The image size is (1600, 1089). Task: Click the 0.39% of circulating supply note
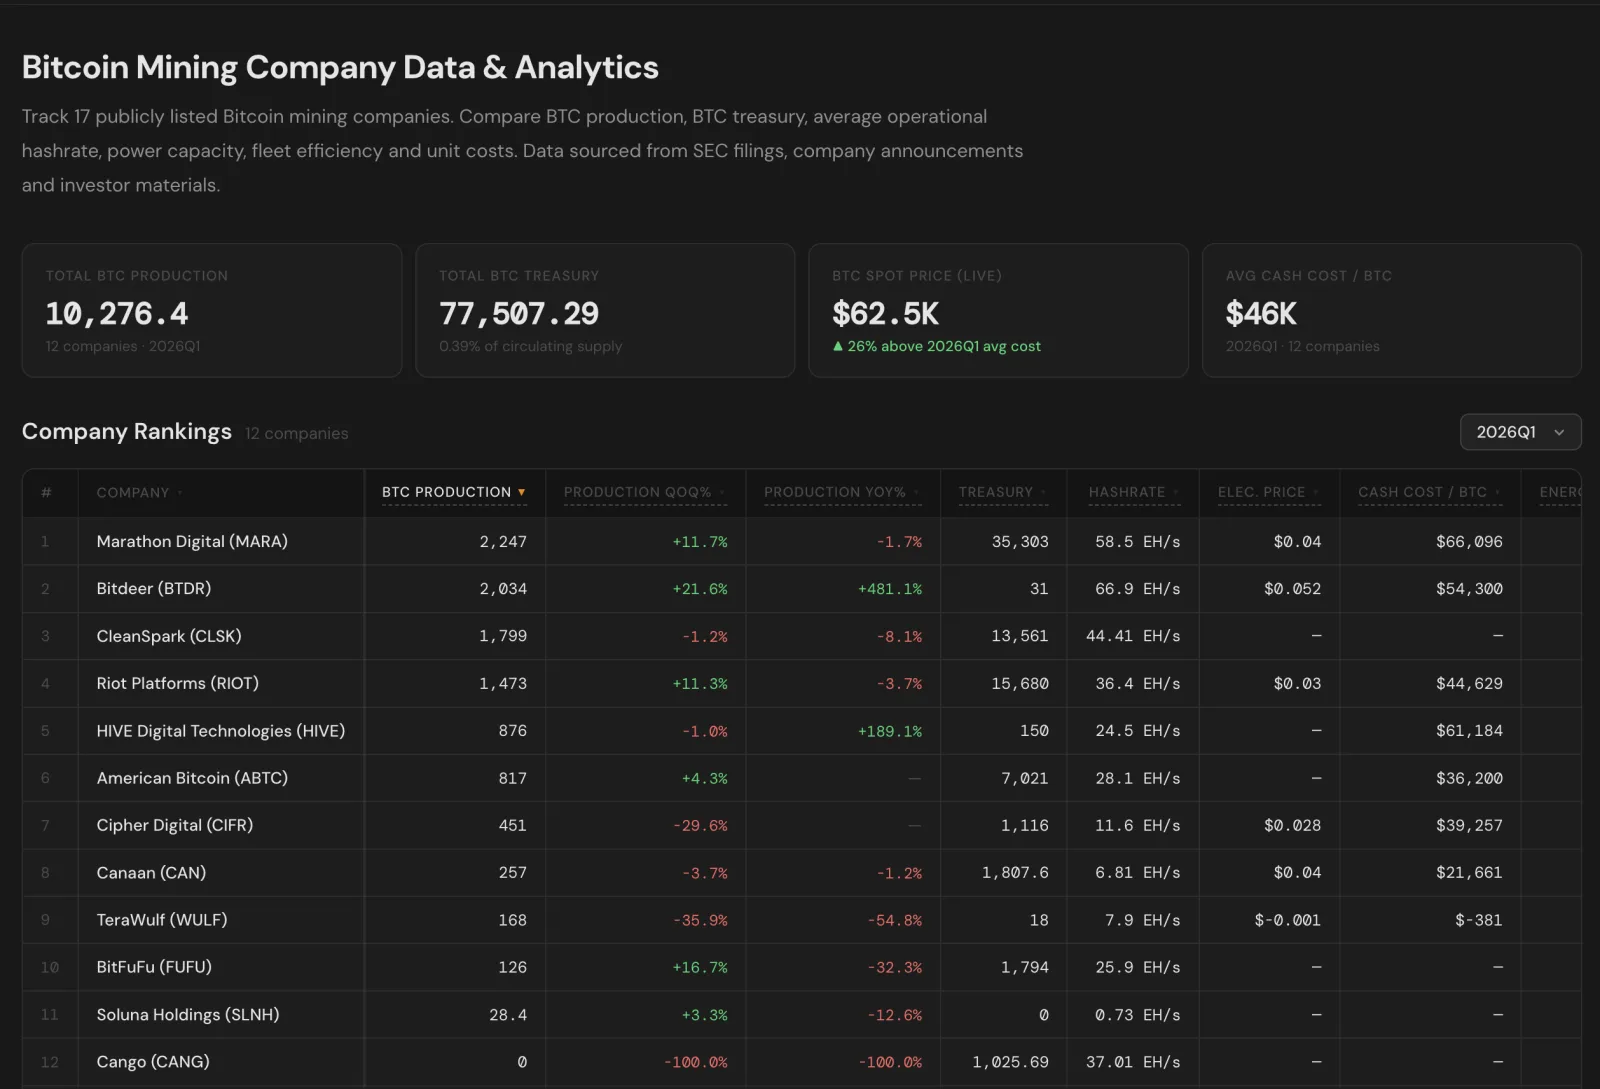(530, 346)
